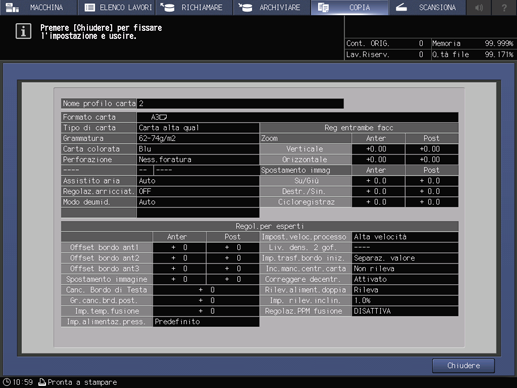Click Impost. veloc. processo Alta velocità value
Viewport: 517px width, 388px height.
pos(405,237)
